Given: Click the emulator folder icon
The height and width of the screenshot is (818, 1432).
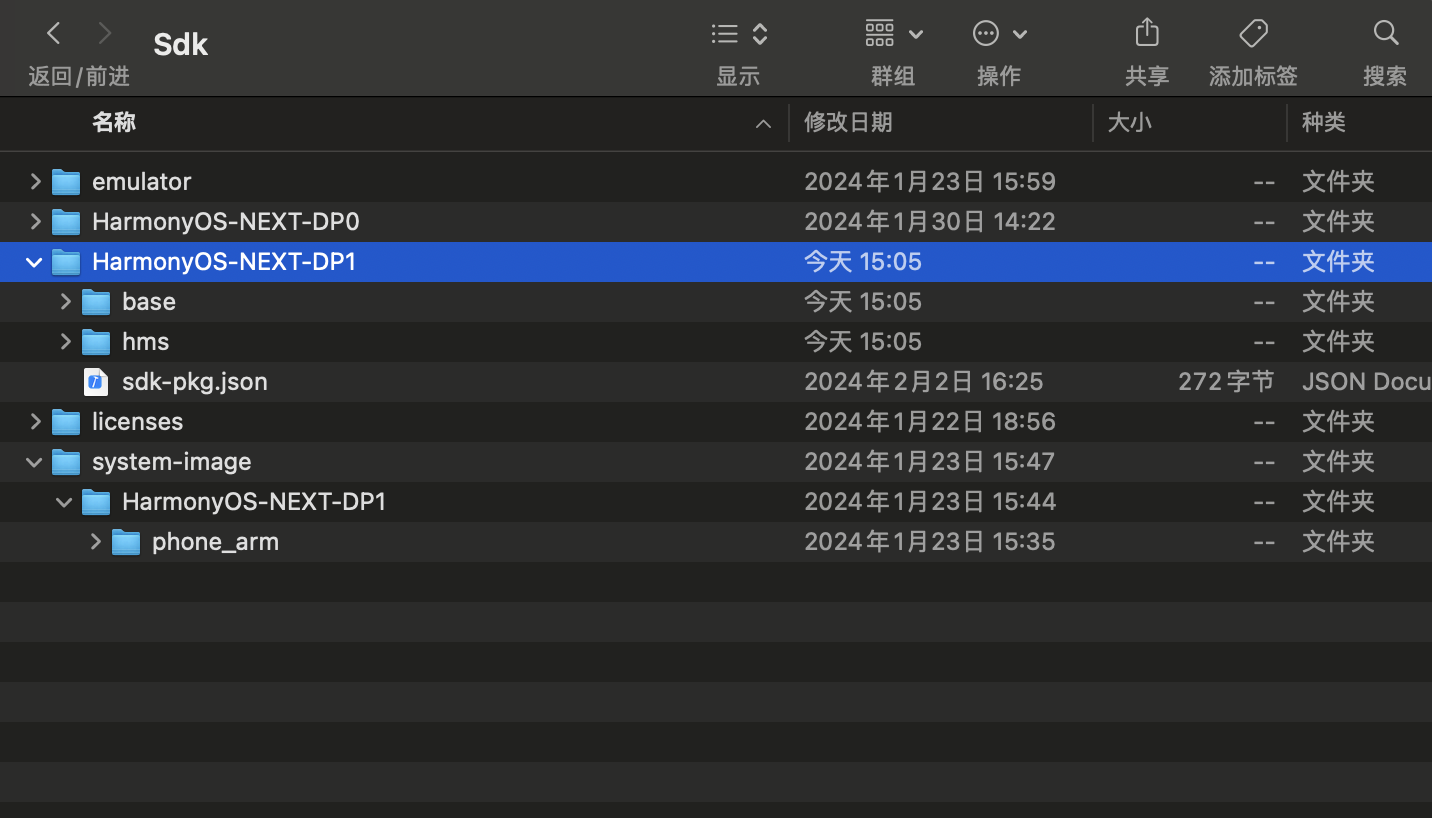Looking at the screenshot, I should tap(66, 182).
